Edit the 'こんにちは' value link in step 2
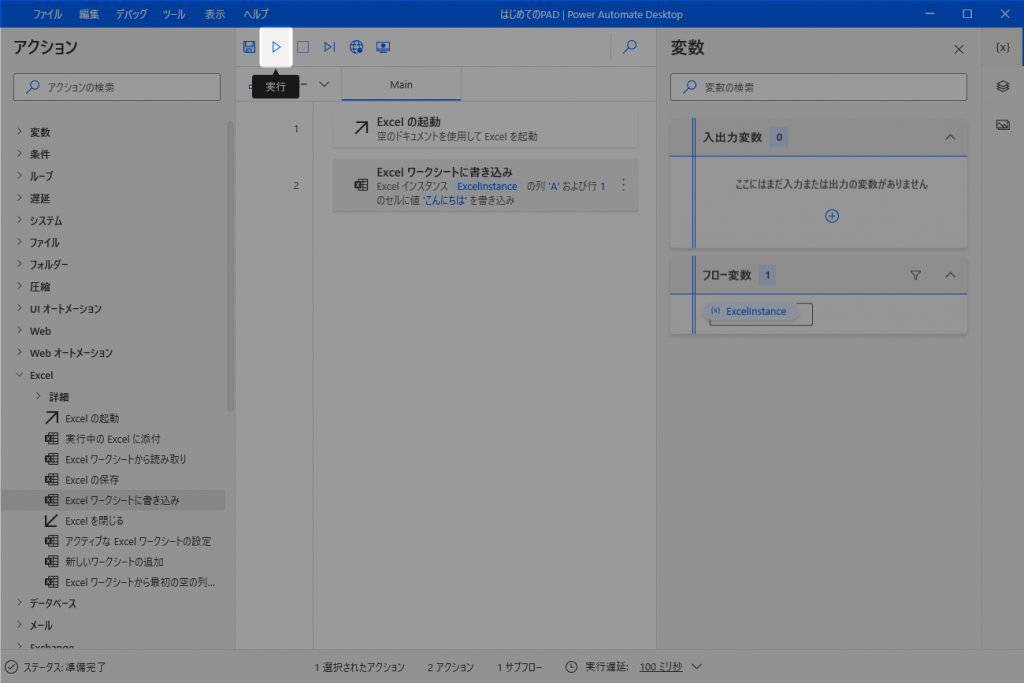The height and width of the screenshot is (683, 1024). click(x=445, y=200)
